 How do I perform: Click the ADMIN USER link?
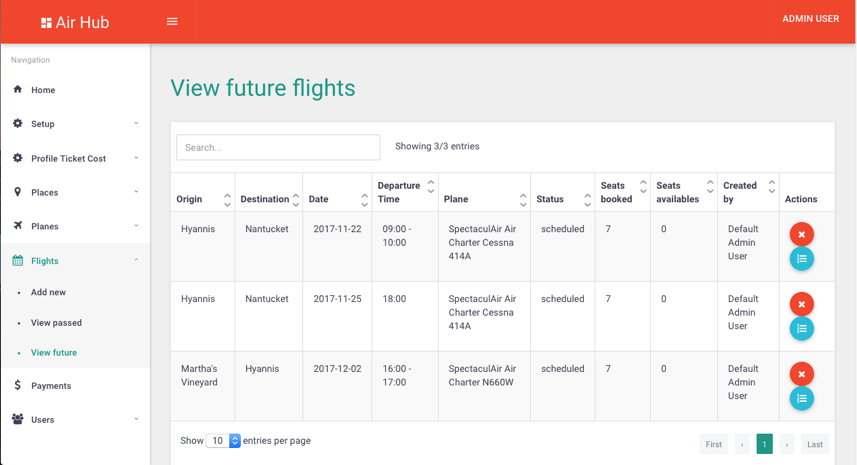pos(810,19)
